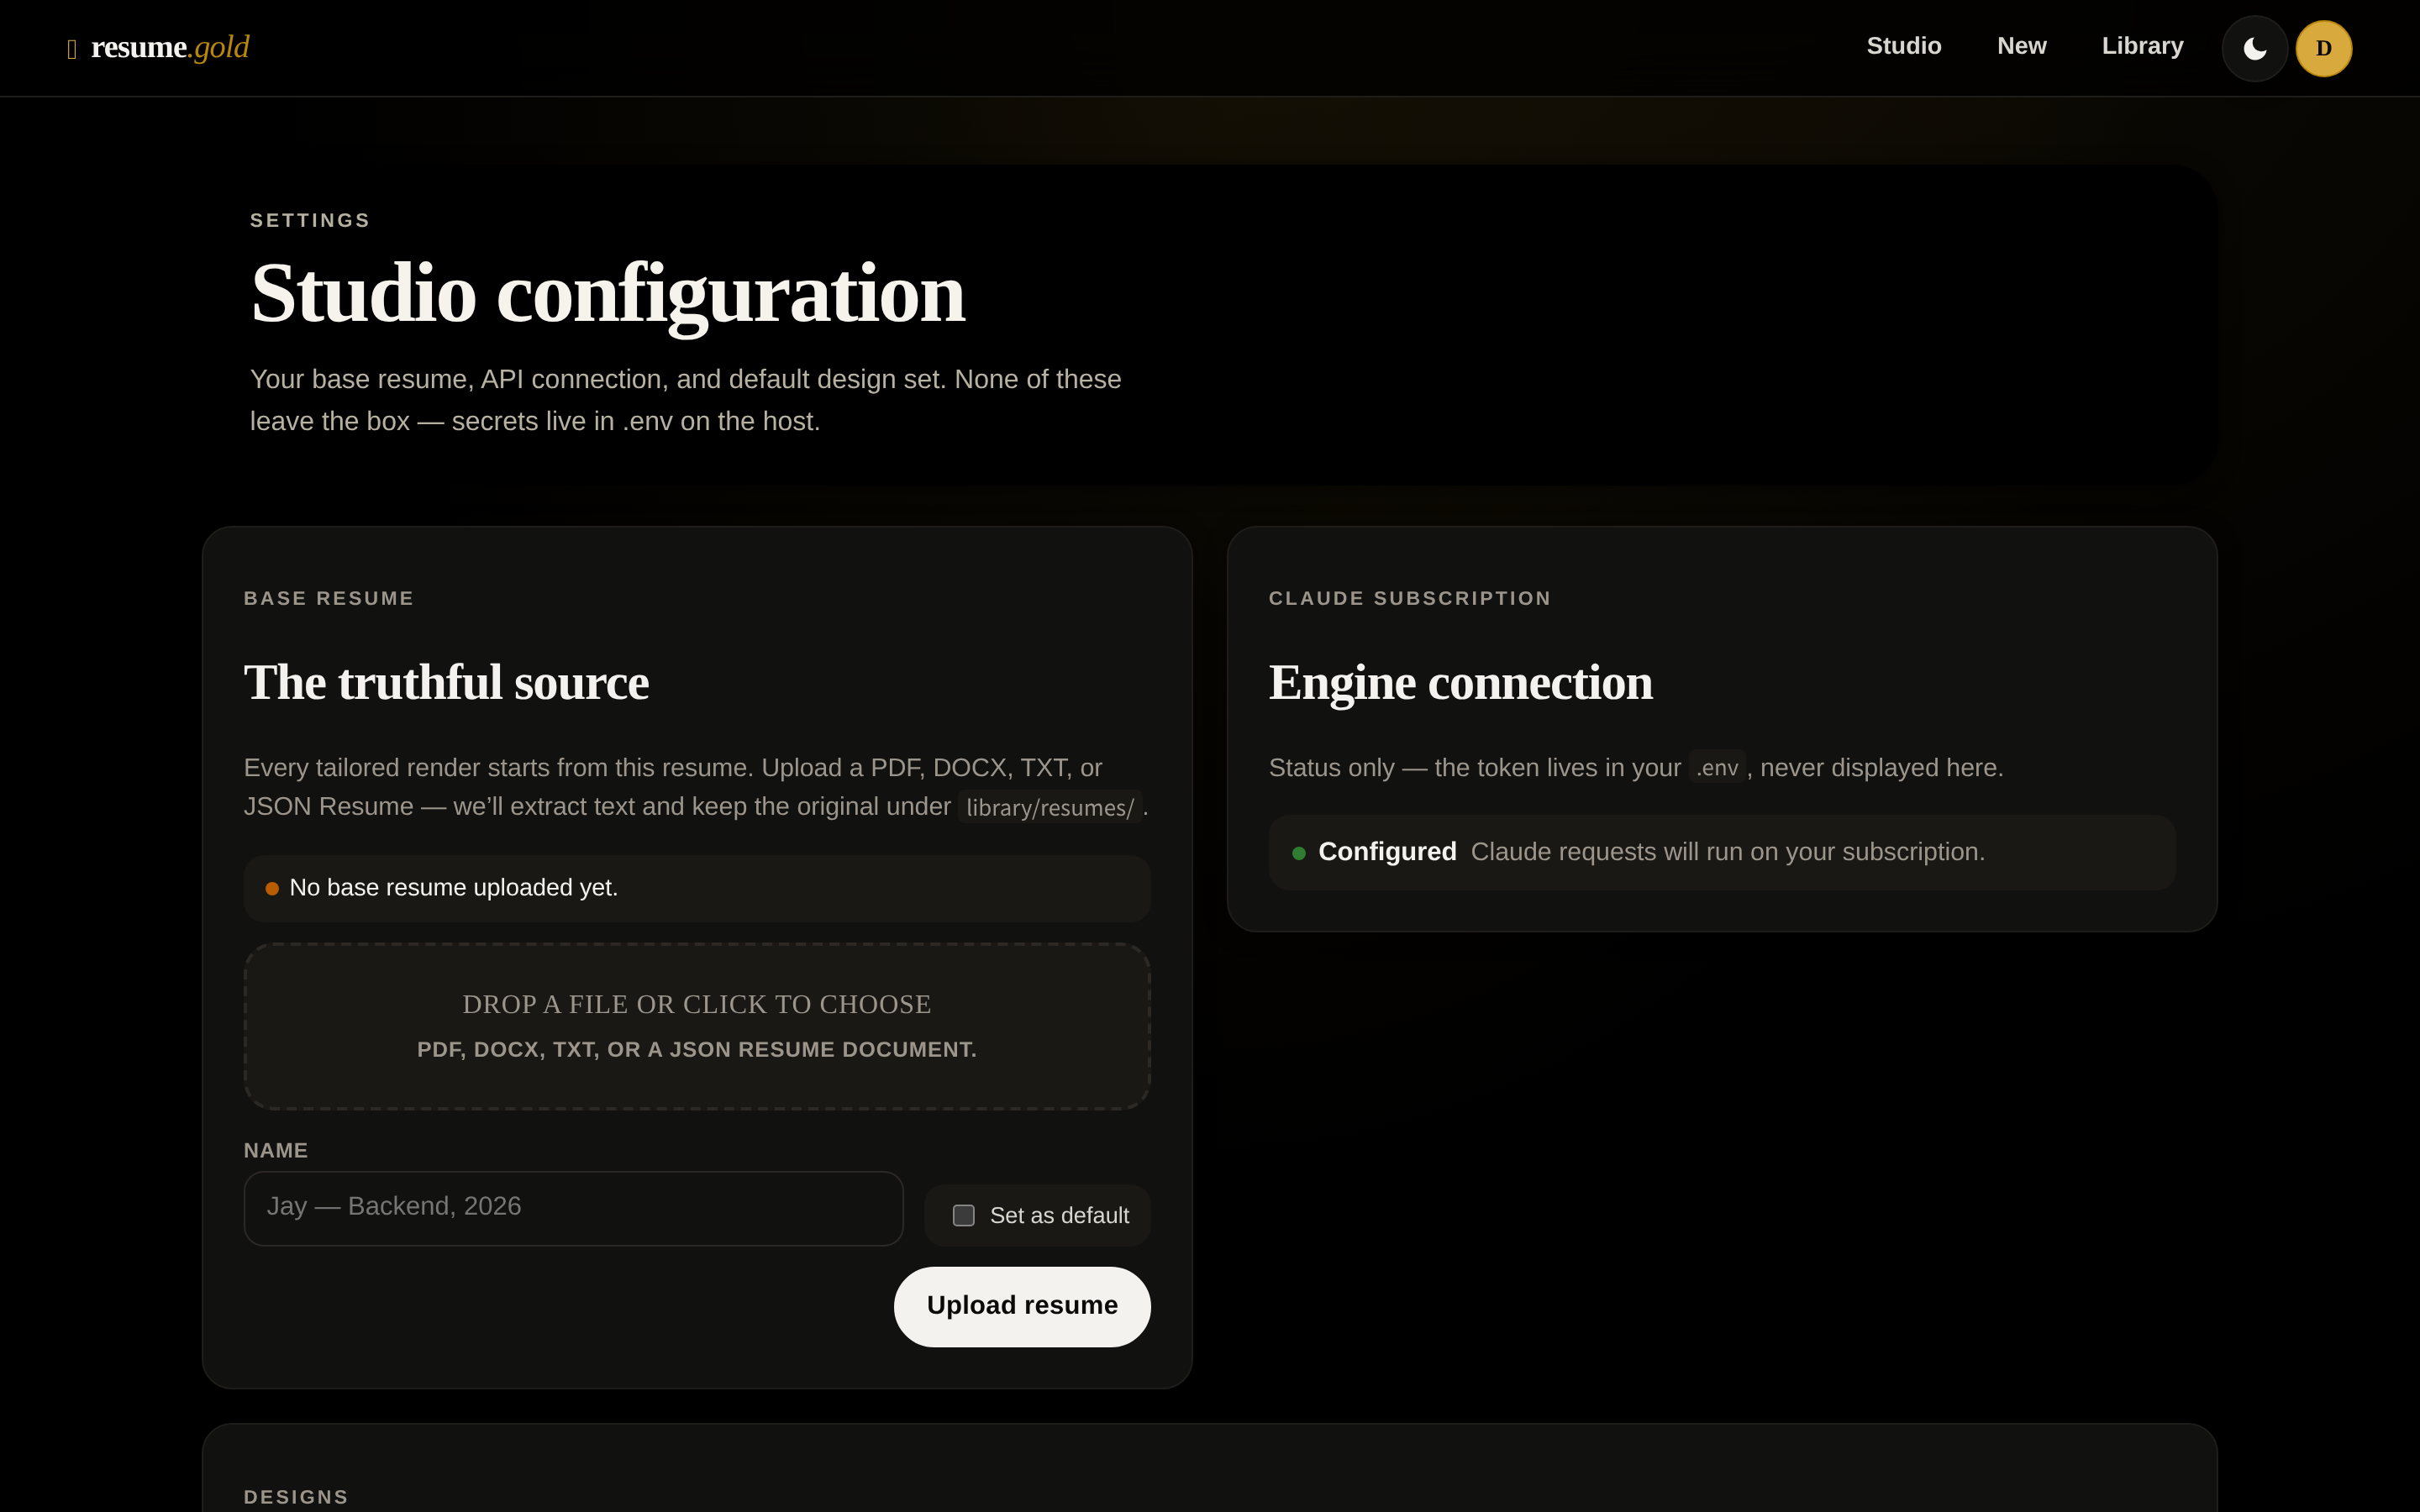2420x1512 pixels.
Task: Click the Upload resume button
Action: coord(1022,1306)
